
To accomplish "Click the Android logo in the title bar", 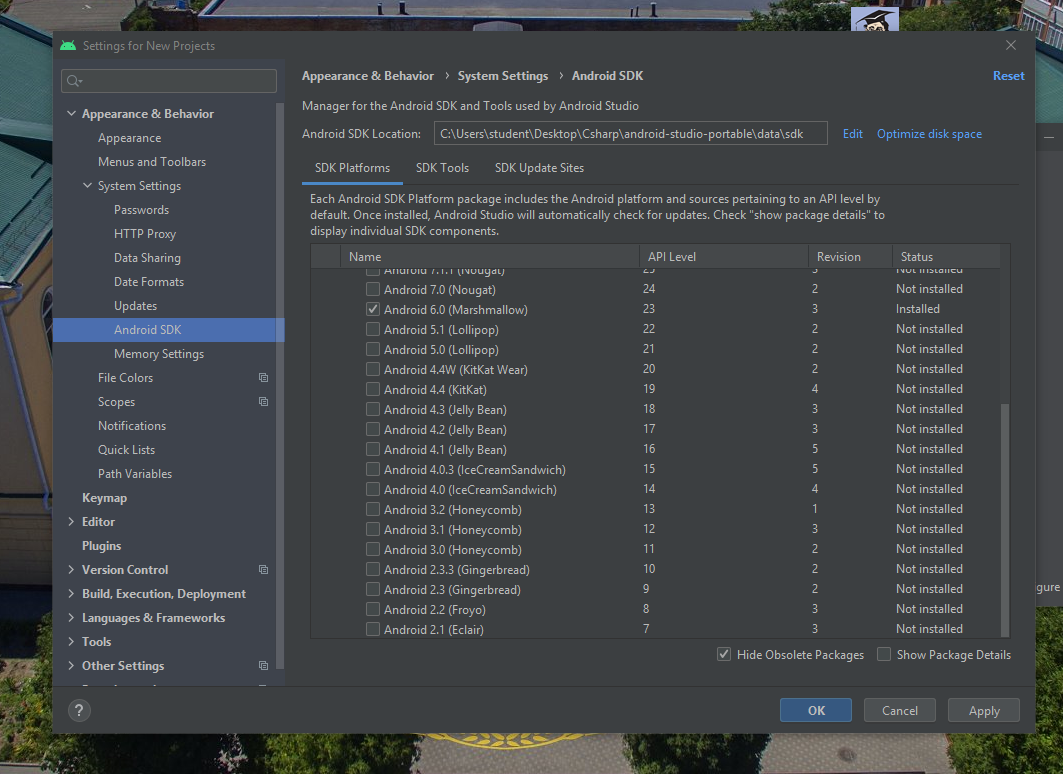I will tap(68, 45).
